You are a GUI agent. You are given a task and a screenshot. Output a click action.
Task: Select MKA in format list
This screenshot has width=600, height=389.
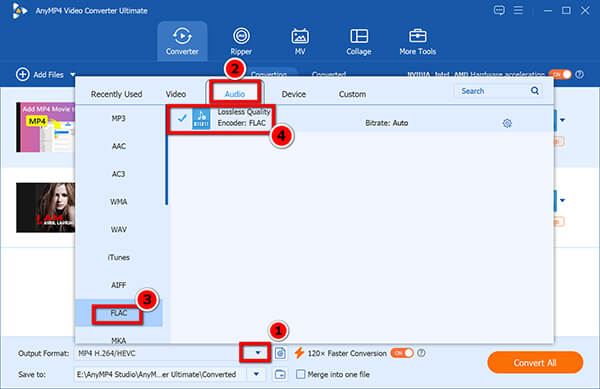pyautogui.click(x=119, y=340)
